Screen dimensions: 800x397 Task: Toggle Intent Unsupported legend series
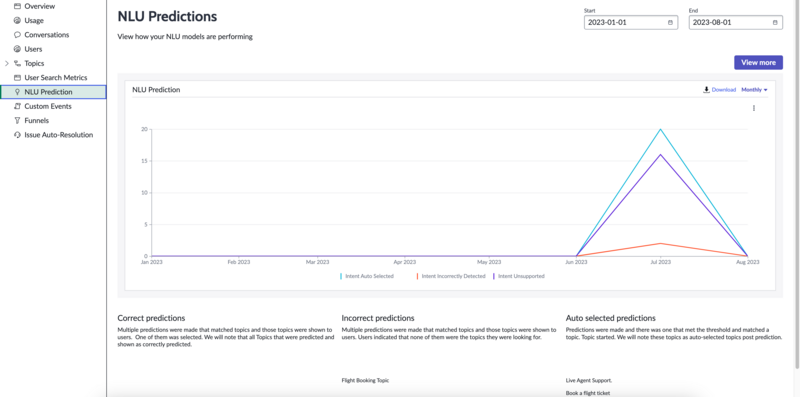click(x=518, y=276)
